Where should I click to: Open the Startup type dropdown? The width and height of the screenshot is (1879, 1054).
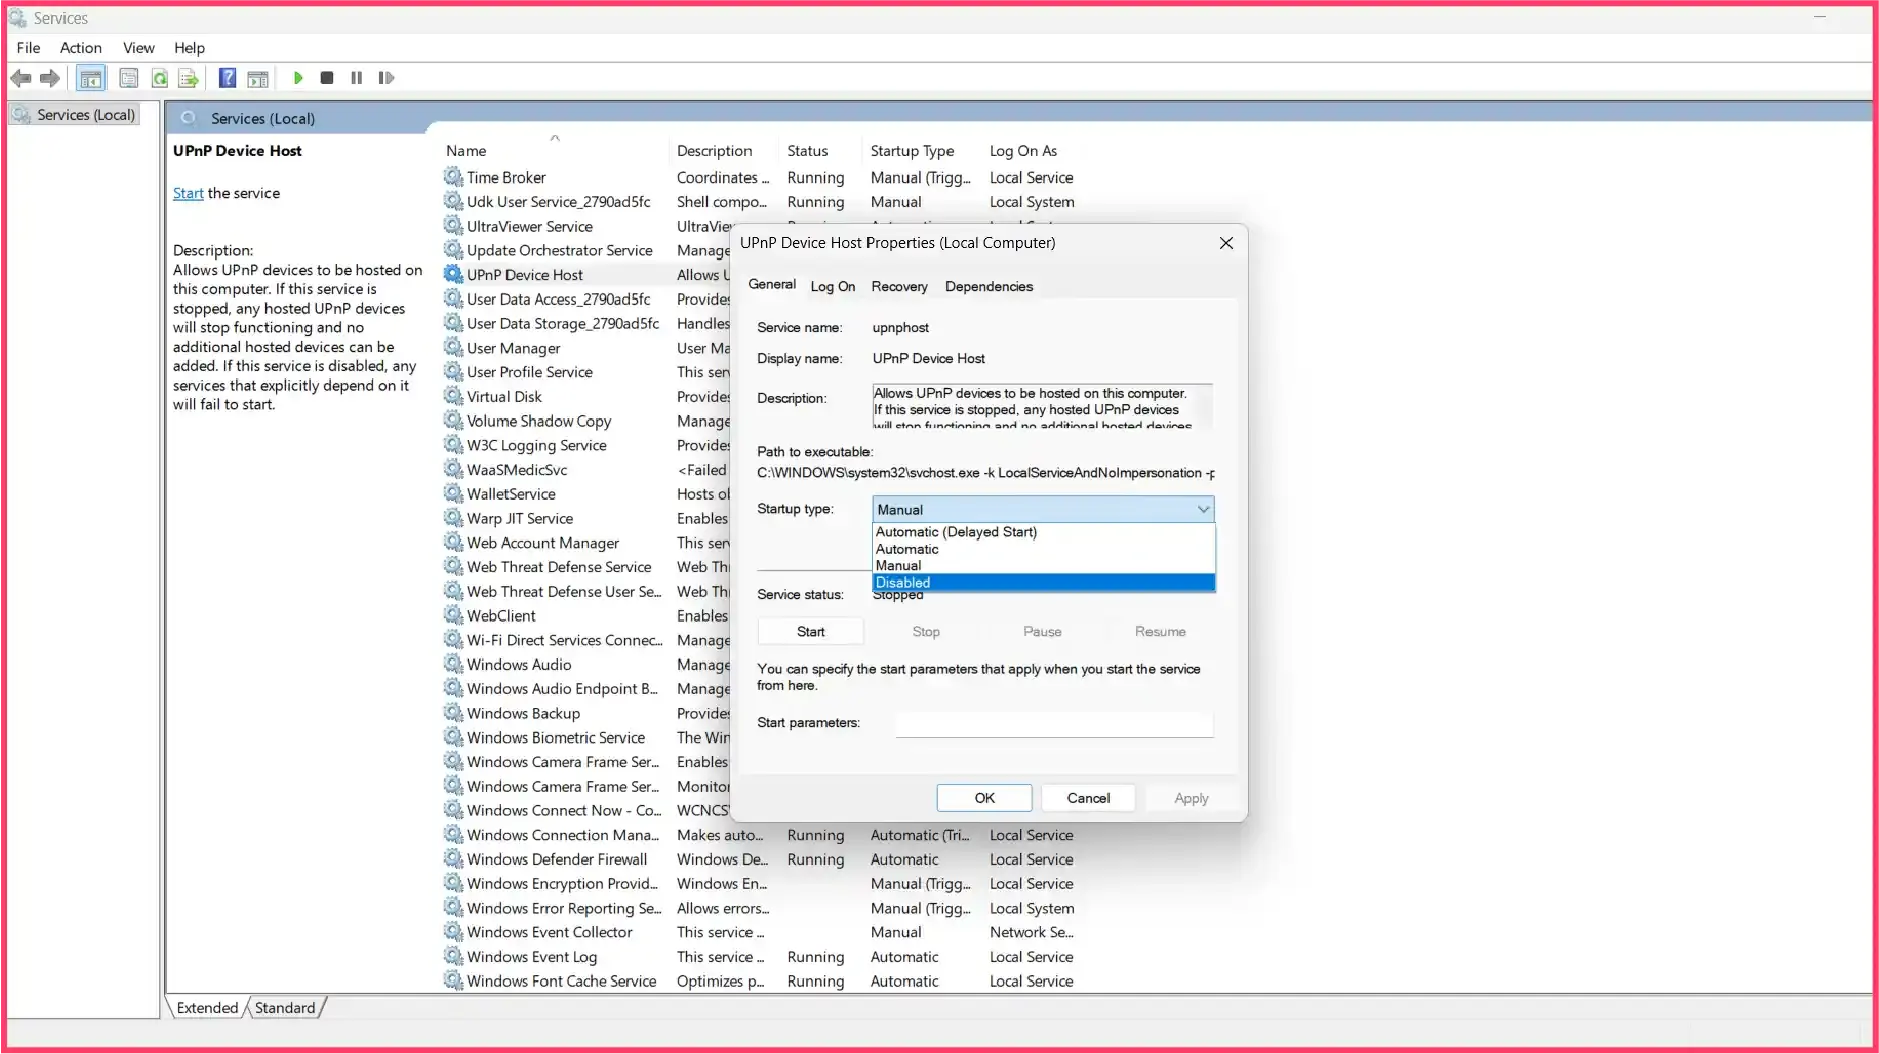[1199, 509]
